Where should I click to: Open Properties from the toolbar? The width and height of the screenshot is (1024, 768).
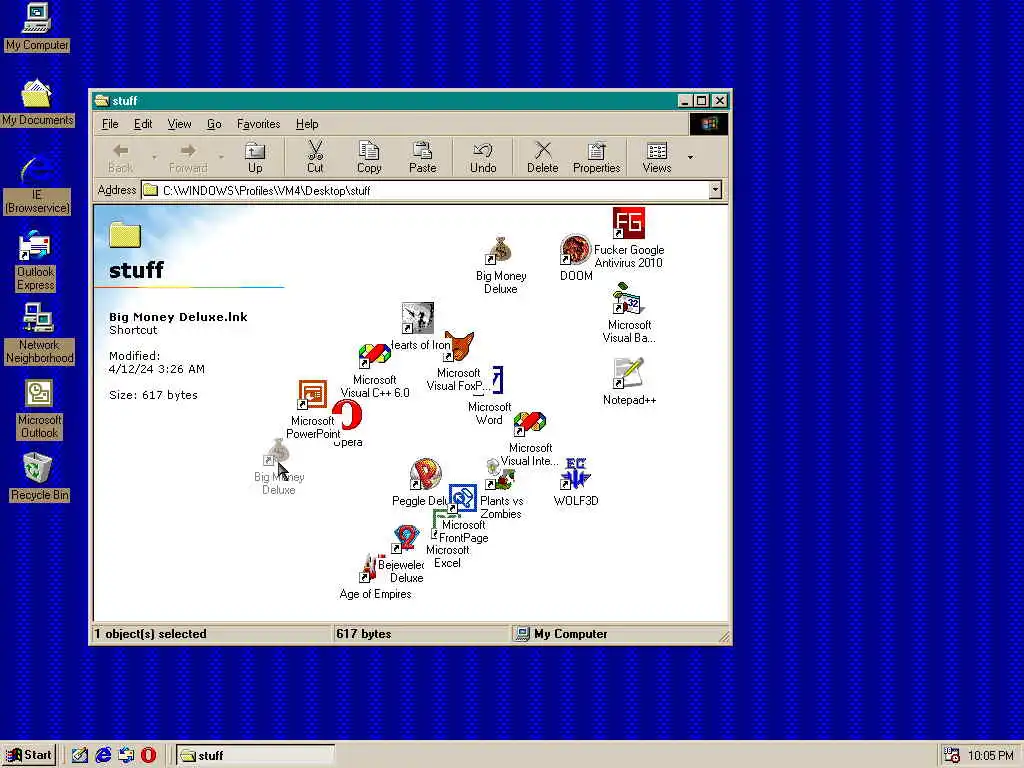596,157
